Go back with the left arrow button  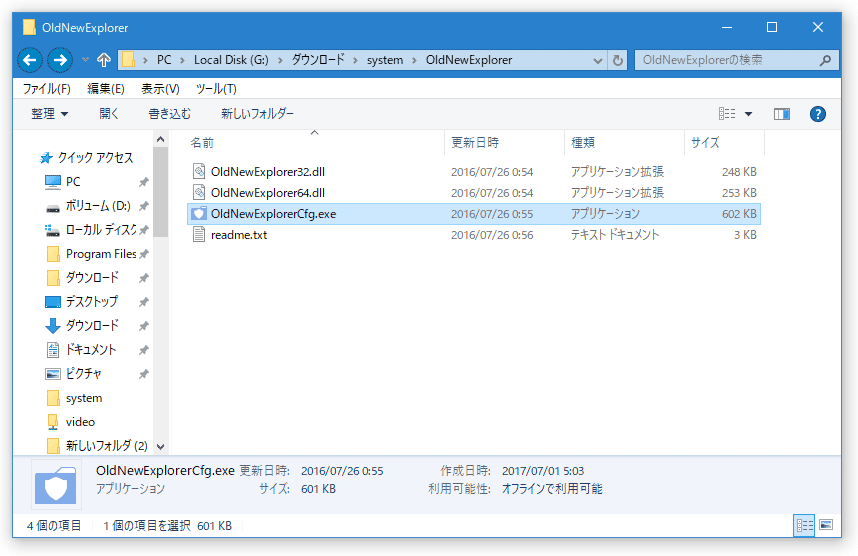point(30,60)
